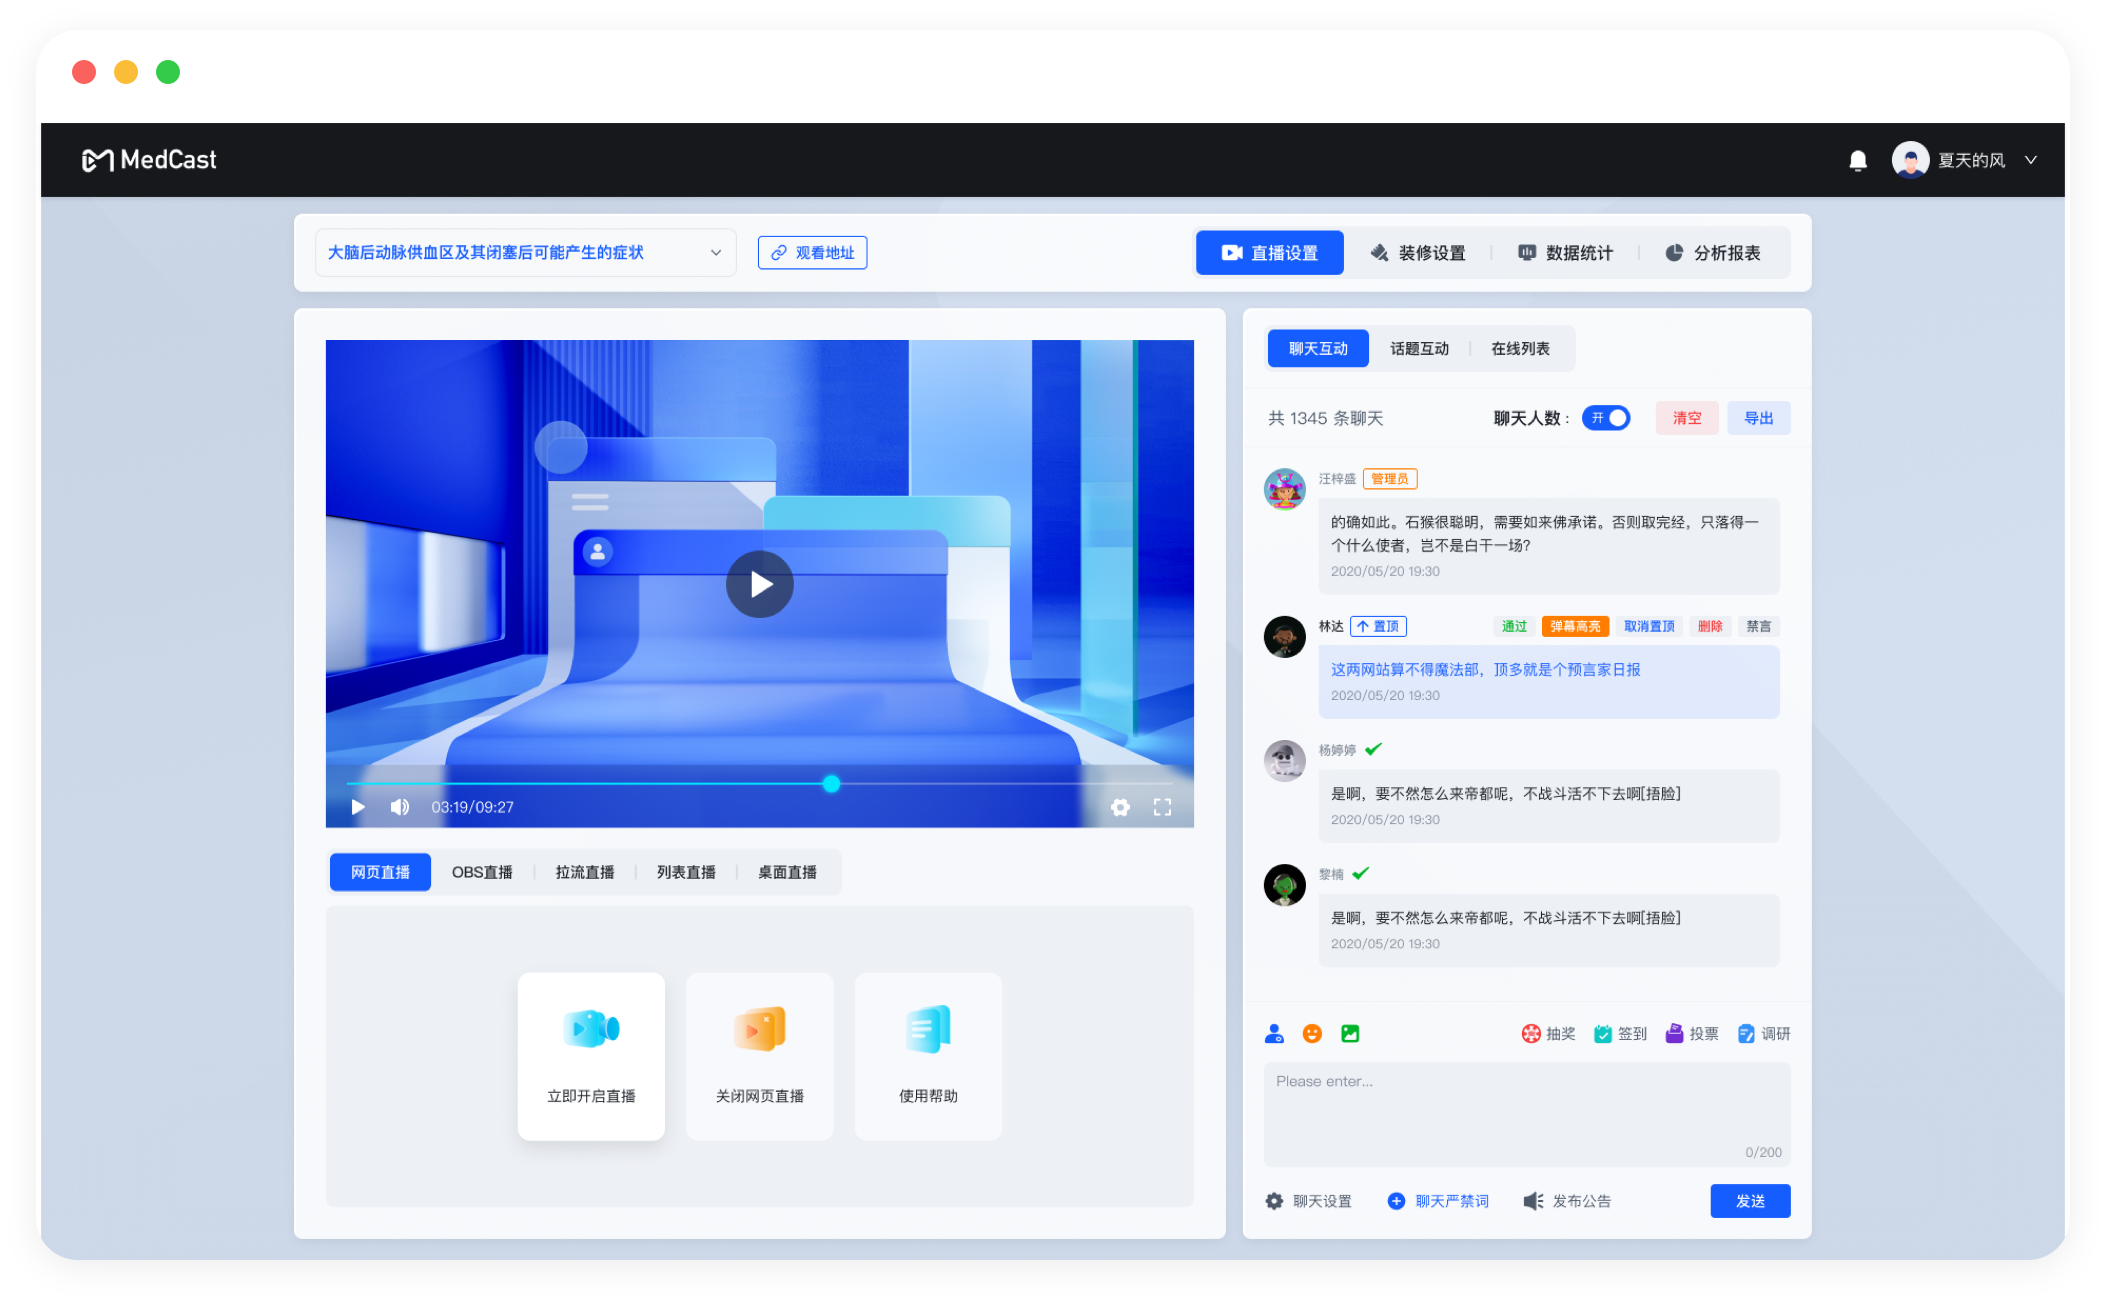Open the emoji picker icon
This screenshot has width=2106, height=1302.
tap(1312, 1033)
